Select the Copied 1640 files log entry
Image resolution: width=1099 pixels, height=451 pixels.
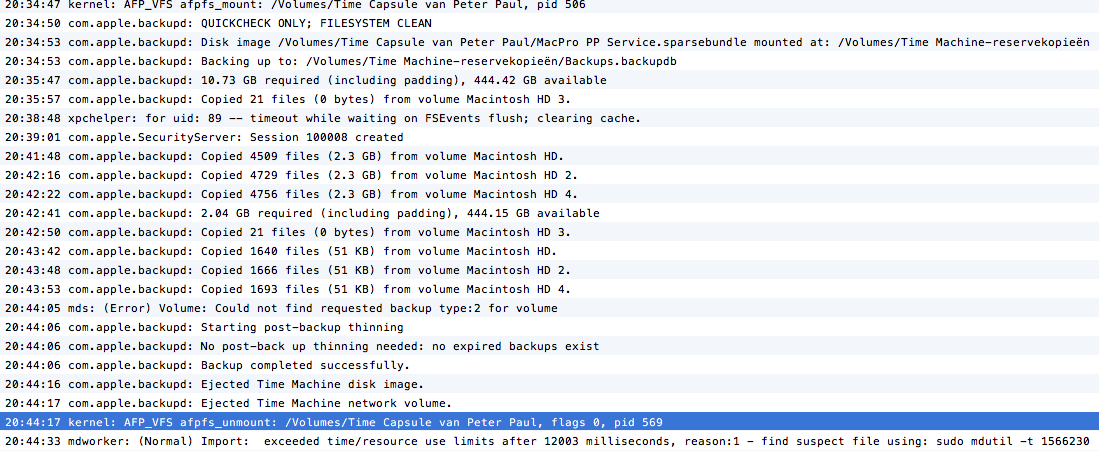pos(550,250)
